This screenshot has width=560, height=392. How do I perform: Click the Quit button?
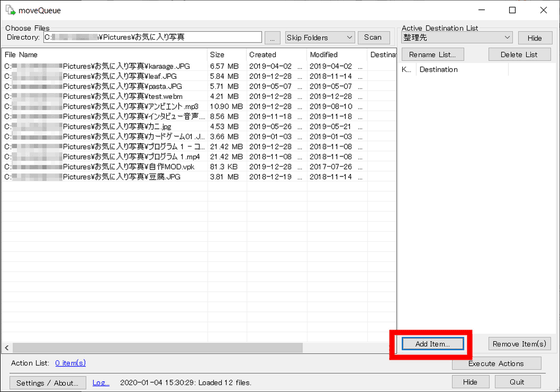(517, 382)
